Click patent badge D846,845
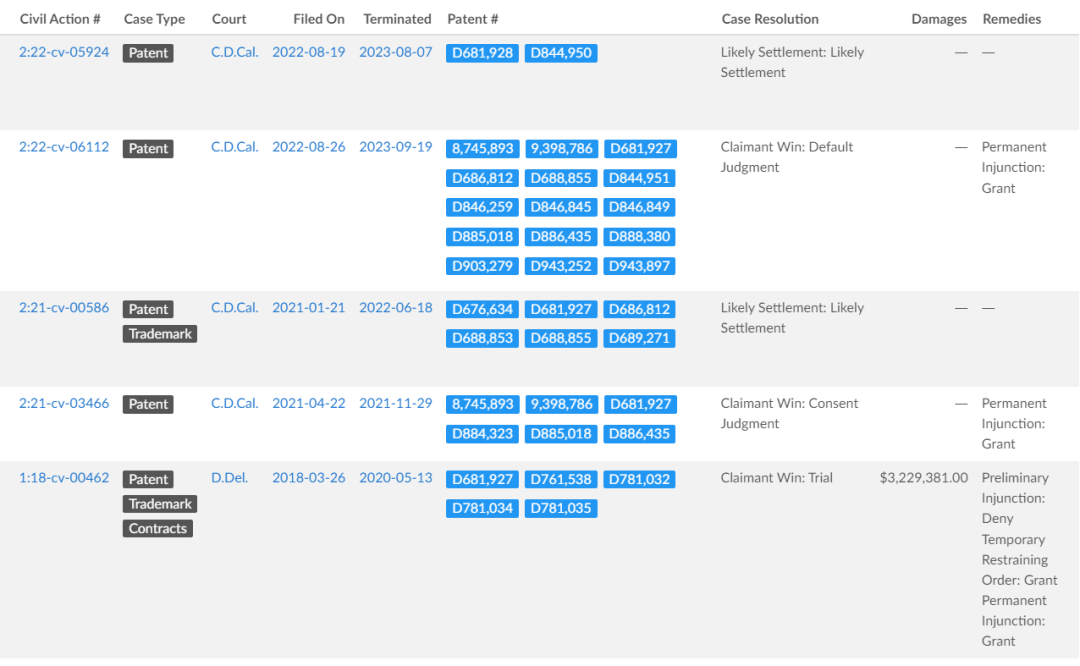The width and height of the screenshot is (1080, 666). (x=561, y=207)
